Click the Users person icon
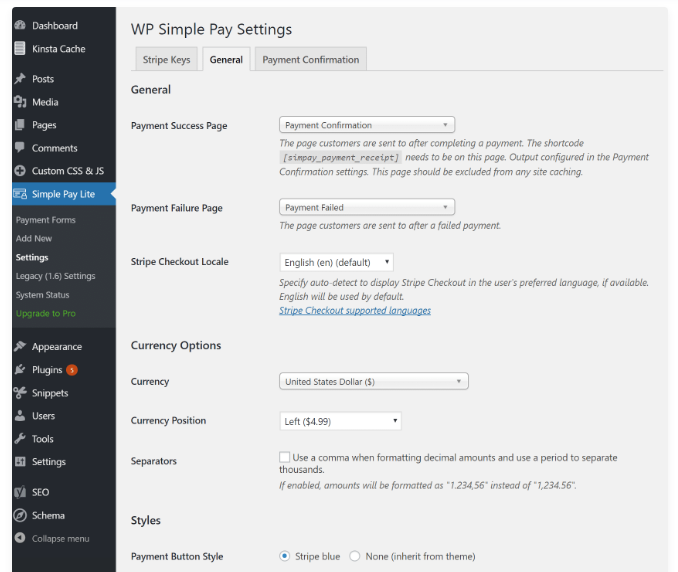 click(20, 415)
